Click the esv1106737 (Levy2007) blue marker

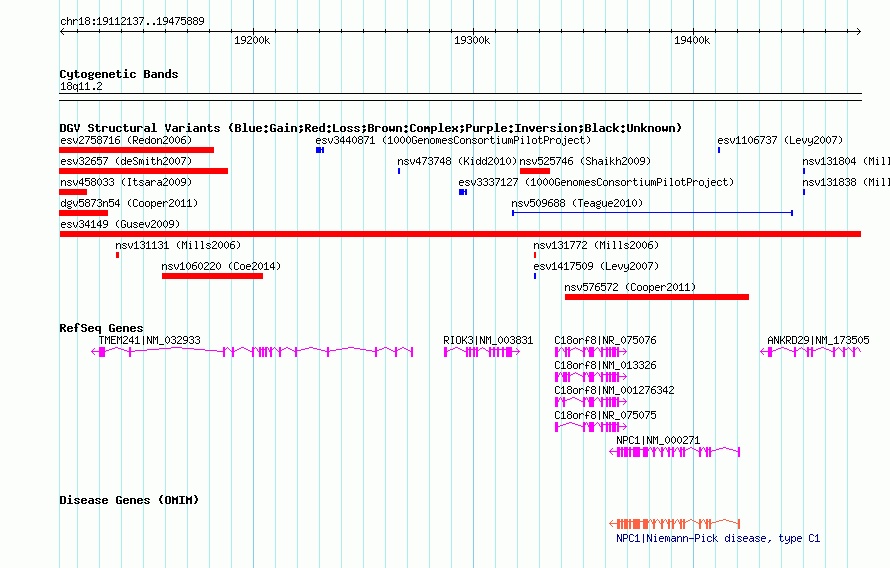pos(719,150)
